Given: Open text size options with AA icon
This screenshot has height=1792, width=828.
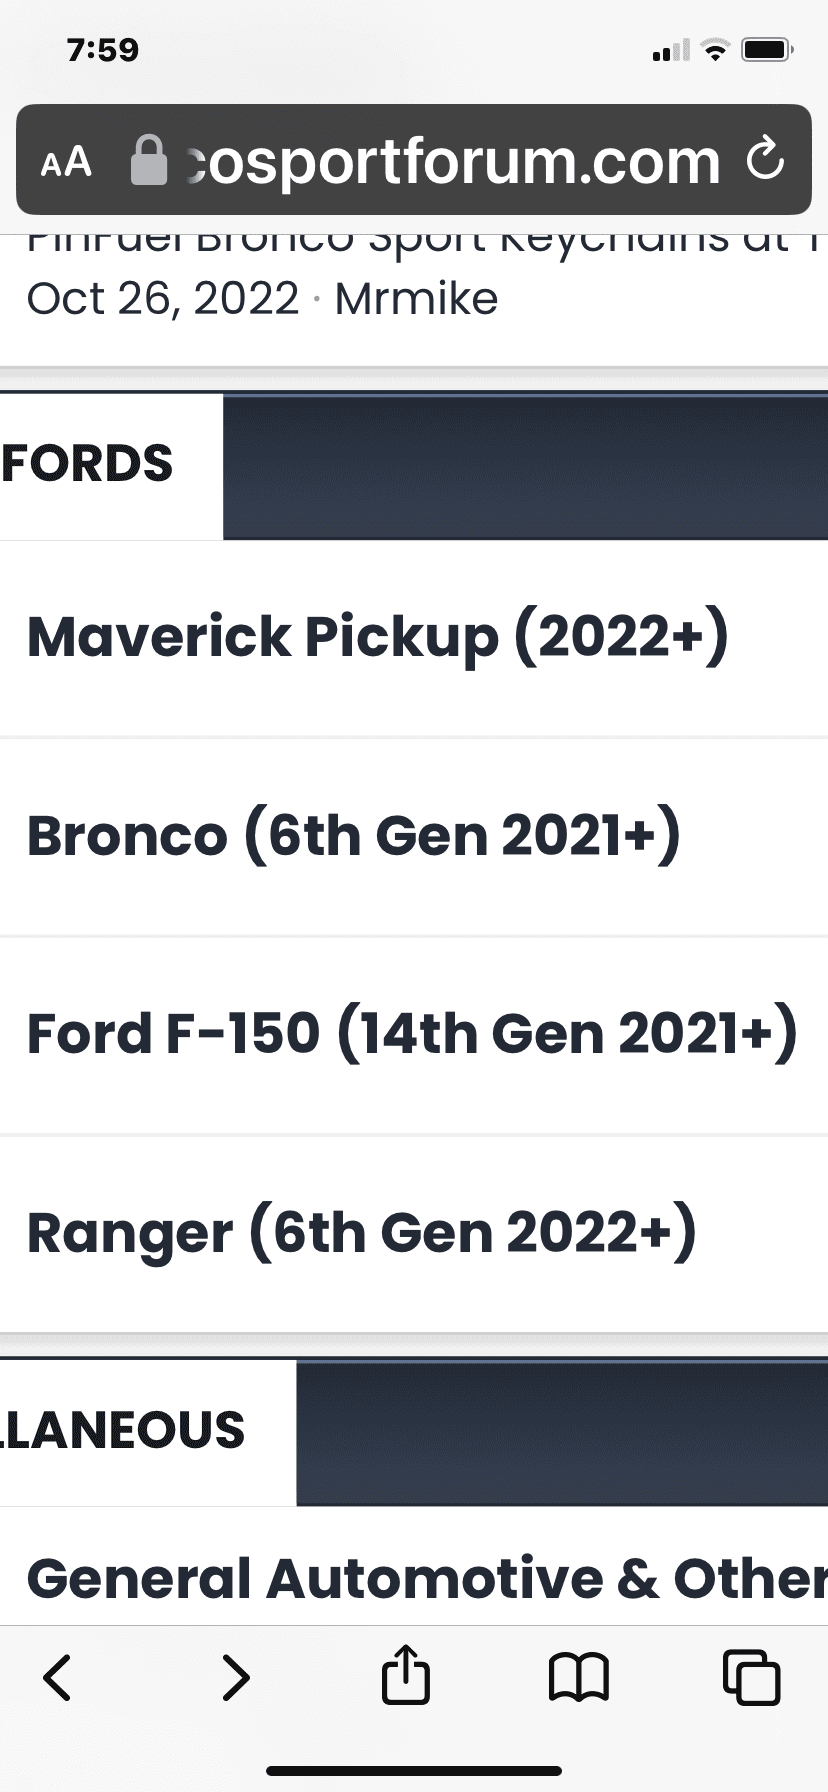Looking at the screenshot, I should pos(63,161).
